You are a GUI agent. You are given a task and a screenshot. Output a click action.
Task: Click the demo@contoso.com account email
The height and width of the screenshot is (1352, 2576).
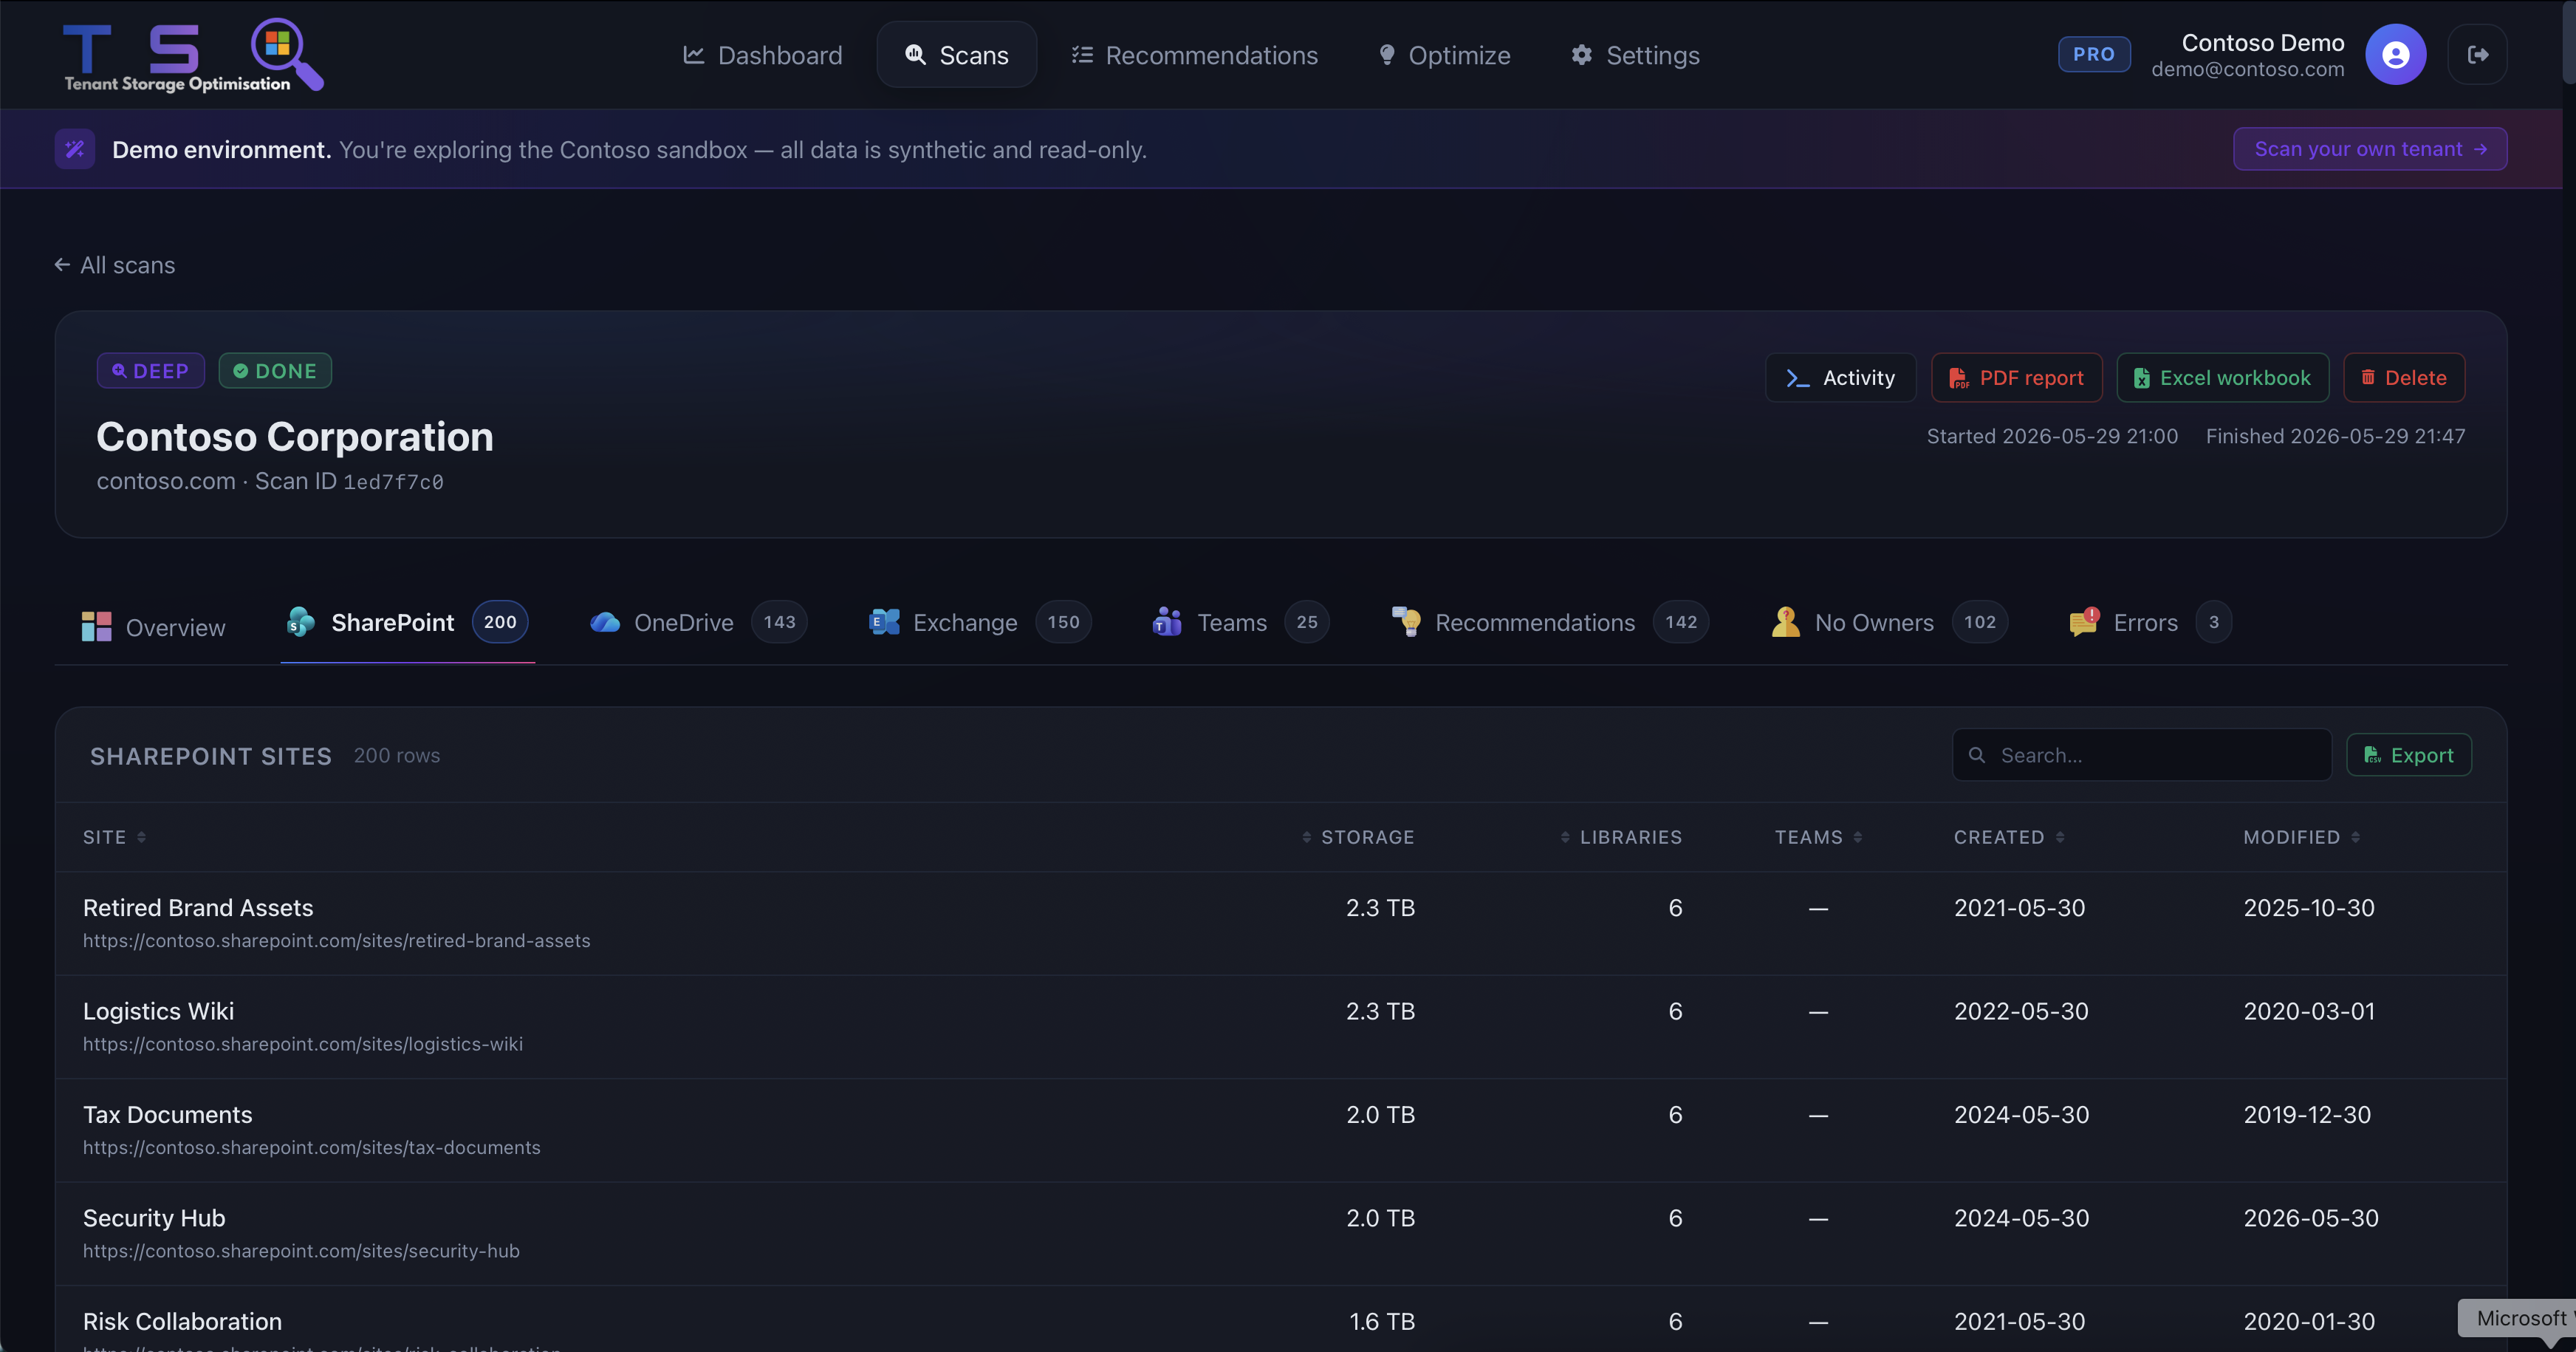tap(2247, 69)
